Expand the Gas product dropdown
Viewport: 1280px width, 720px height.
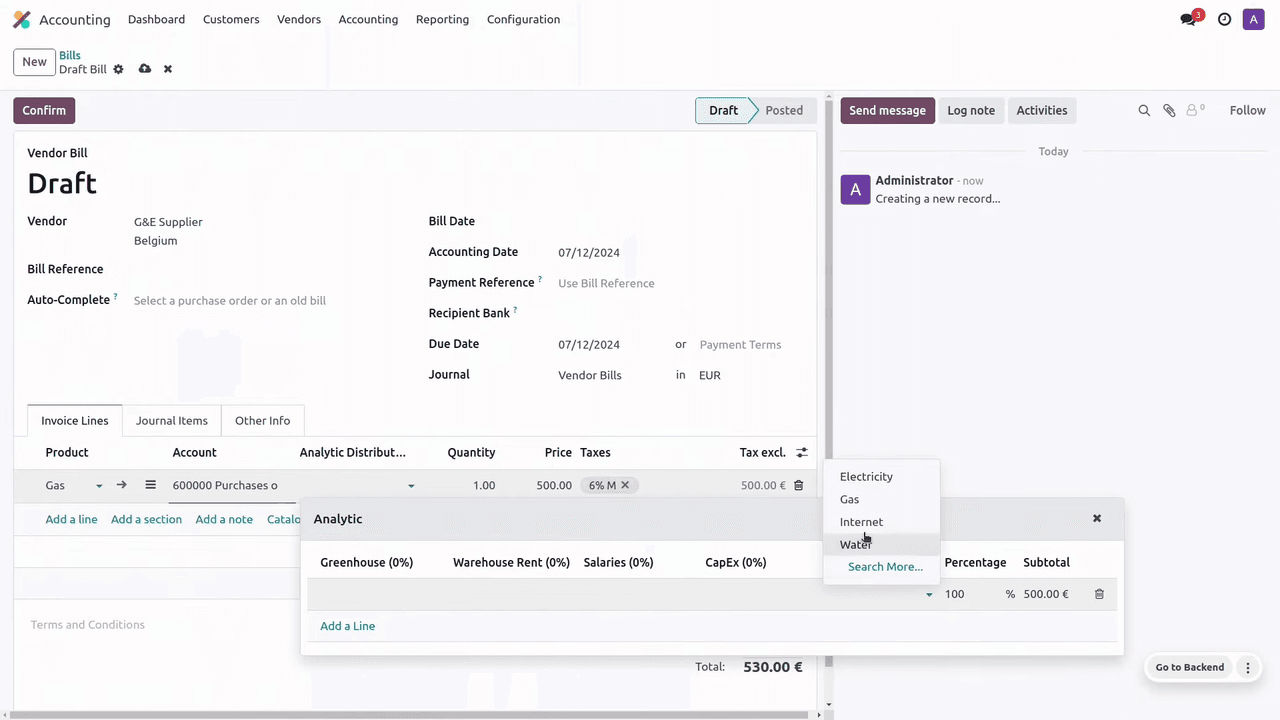pos(99,486)
